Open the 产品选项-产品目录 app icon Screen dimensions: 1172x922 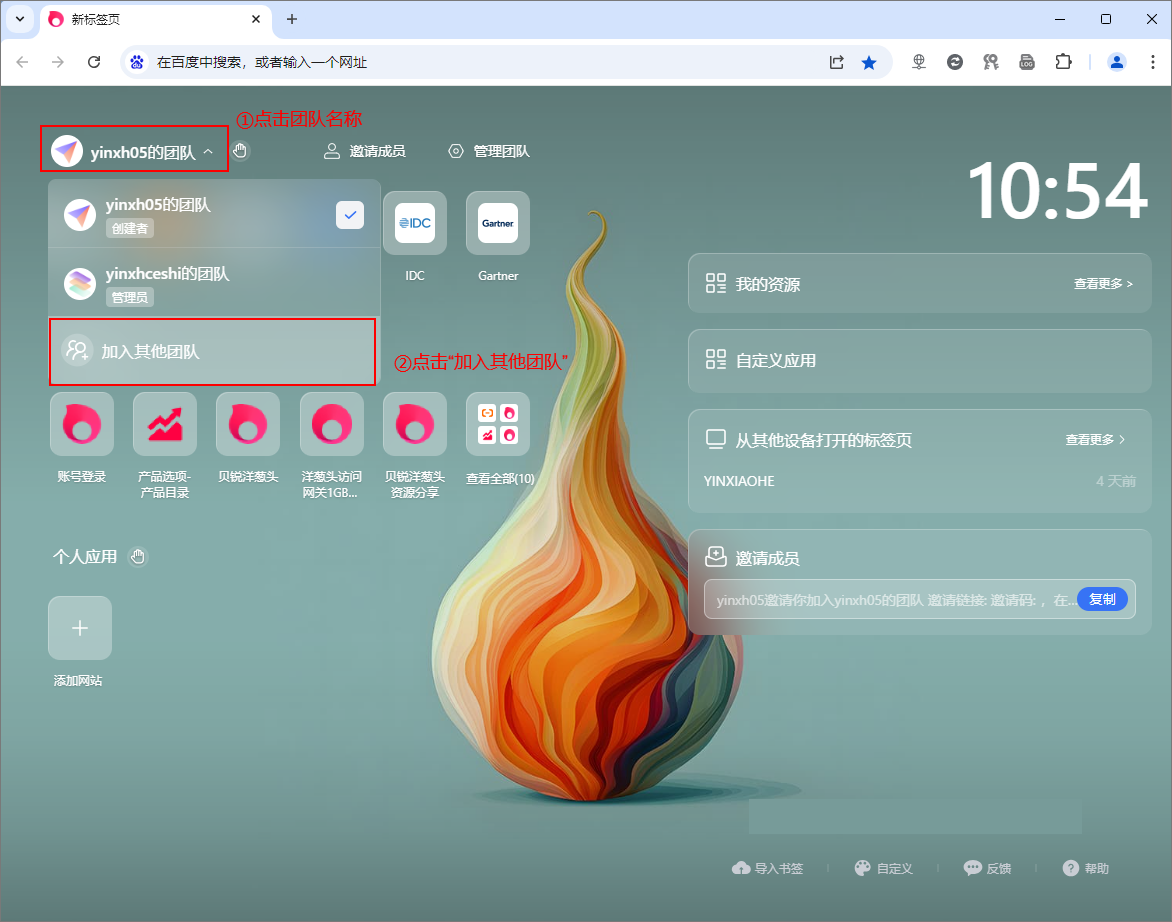click(x=164, y=424)
